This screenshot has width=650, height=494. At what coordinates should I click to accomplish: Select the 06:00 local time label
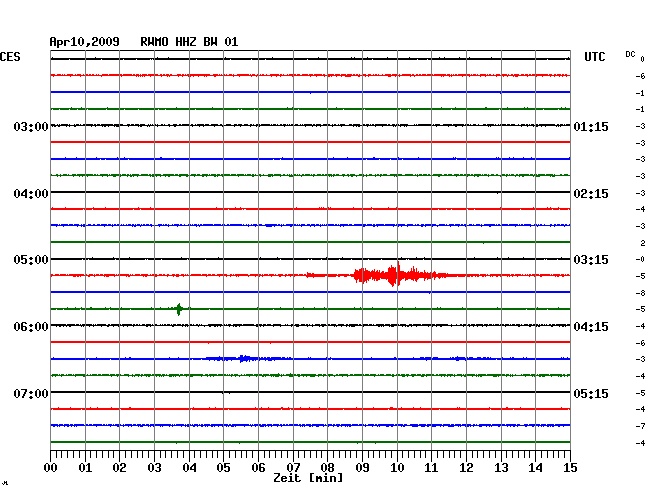pyautogui.click(x=31, y=327)
